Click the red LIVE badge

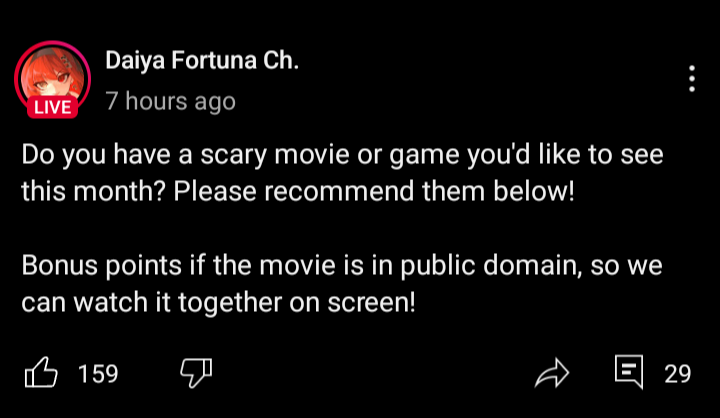(52, 107)
